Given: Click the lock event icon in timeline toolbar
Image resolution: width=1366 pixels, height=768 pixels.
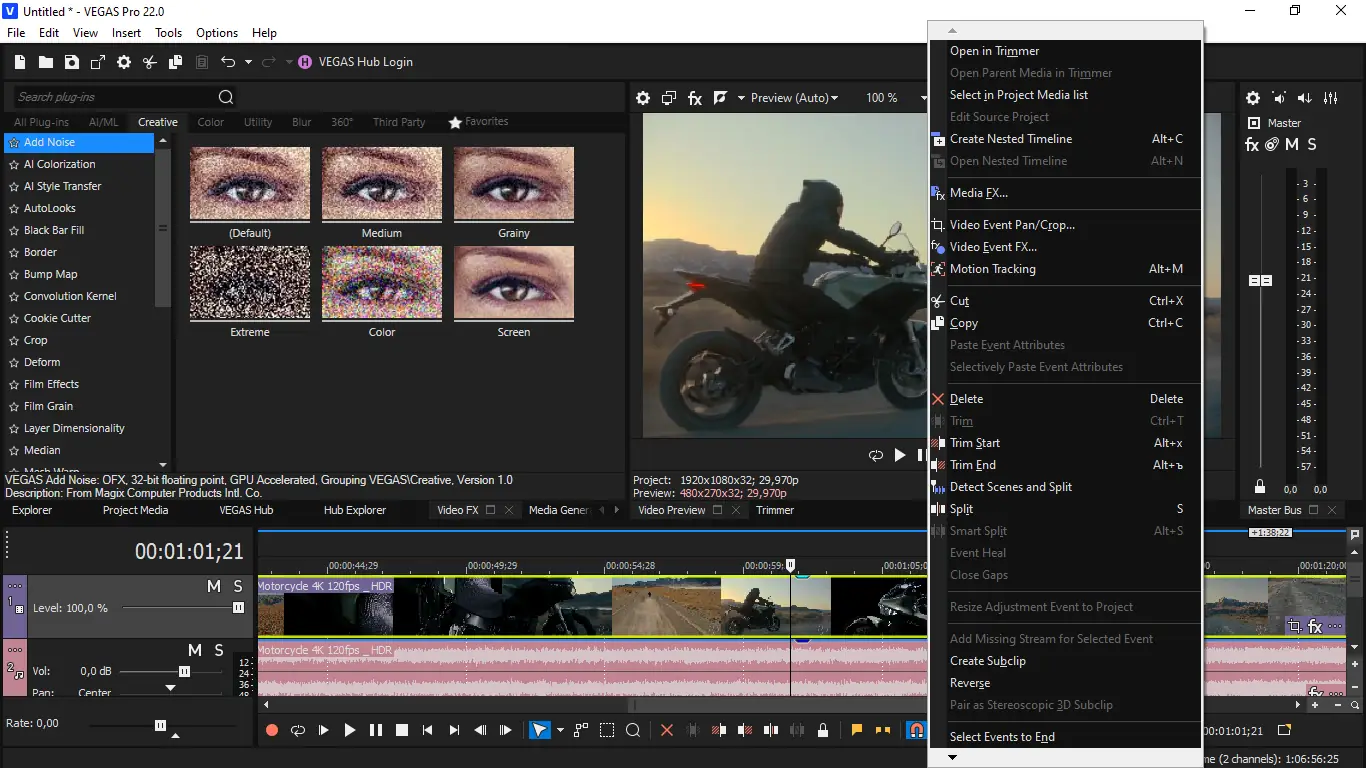Looking at the screenshot, I should [823, 731].
